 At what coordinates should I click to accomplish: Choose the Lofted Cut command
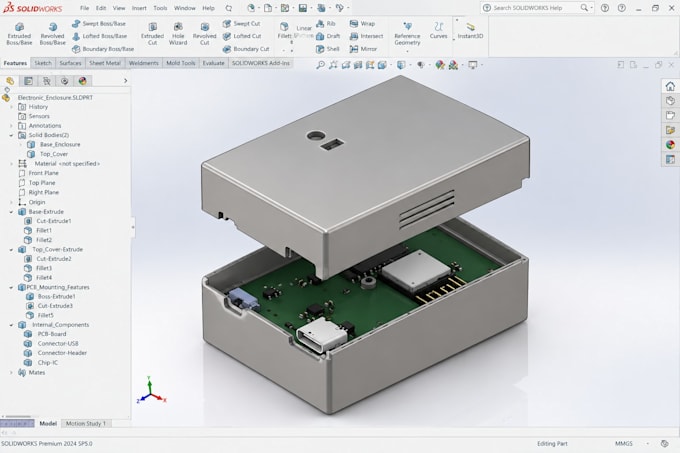pos(242,36)
